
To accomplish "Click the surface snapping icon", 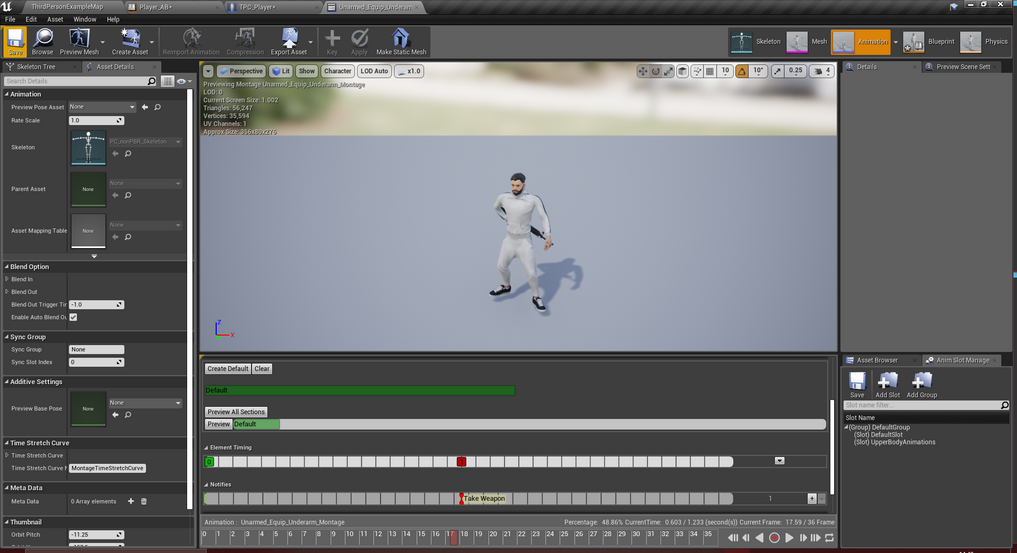I will pos(697,71).
